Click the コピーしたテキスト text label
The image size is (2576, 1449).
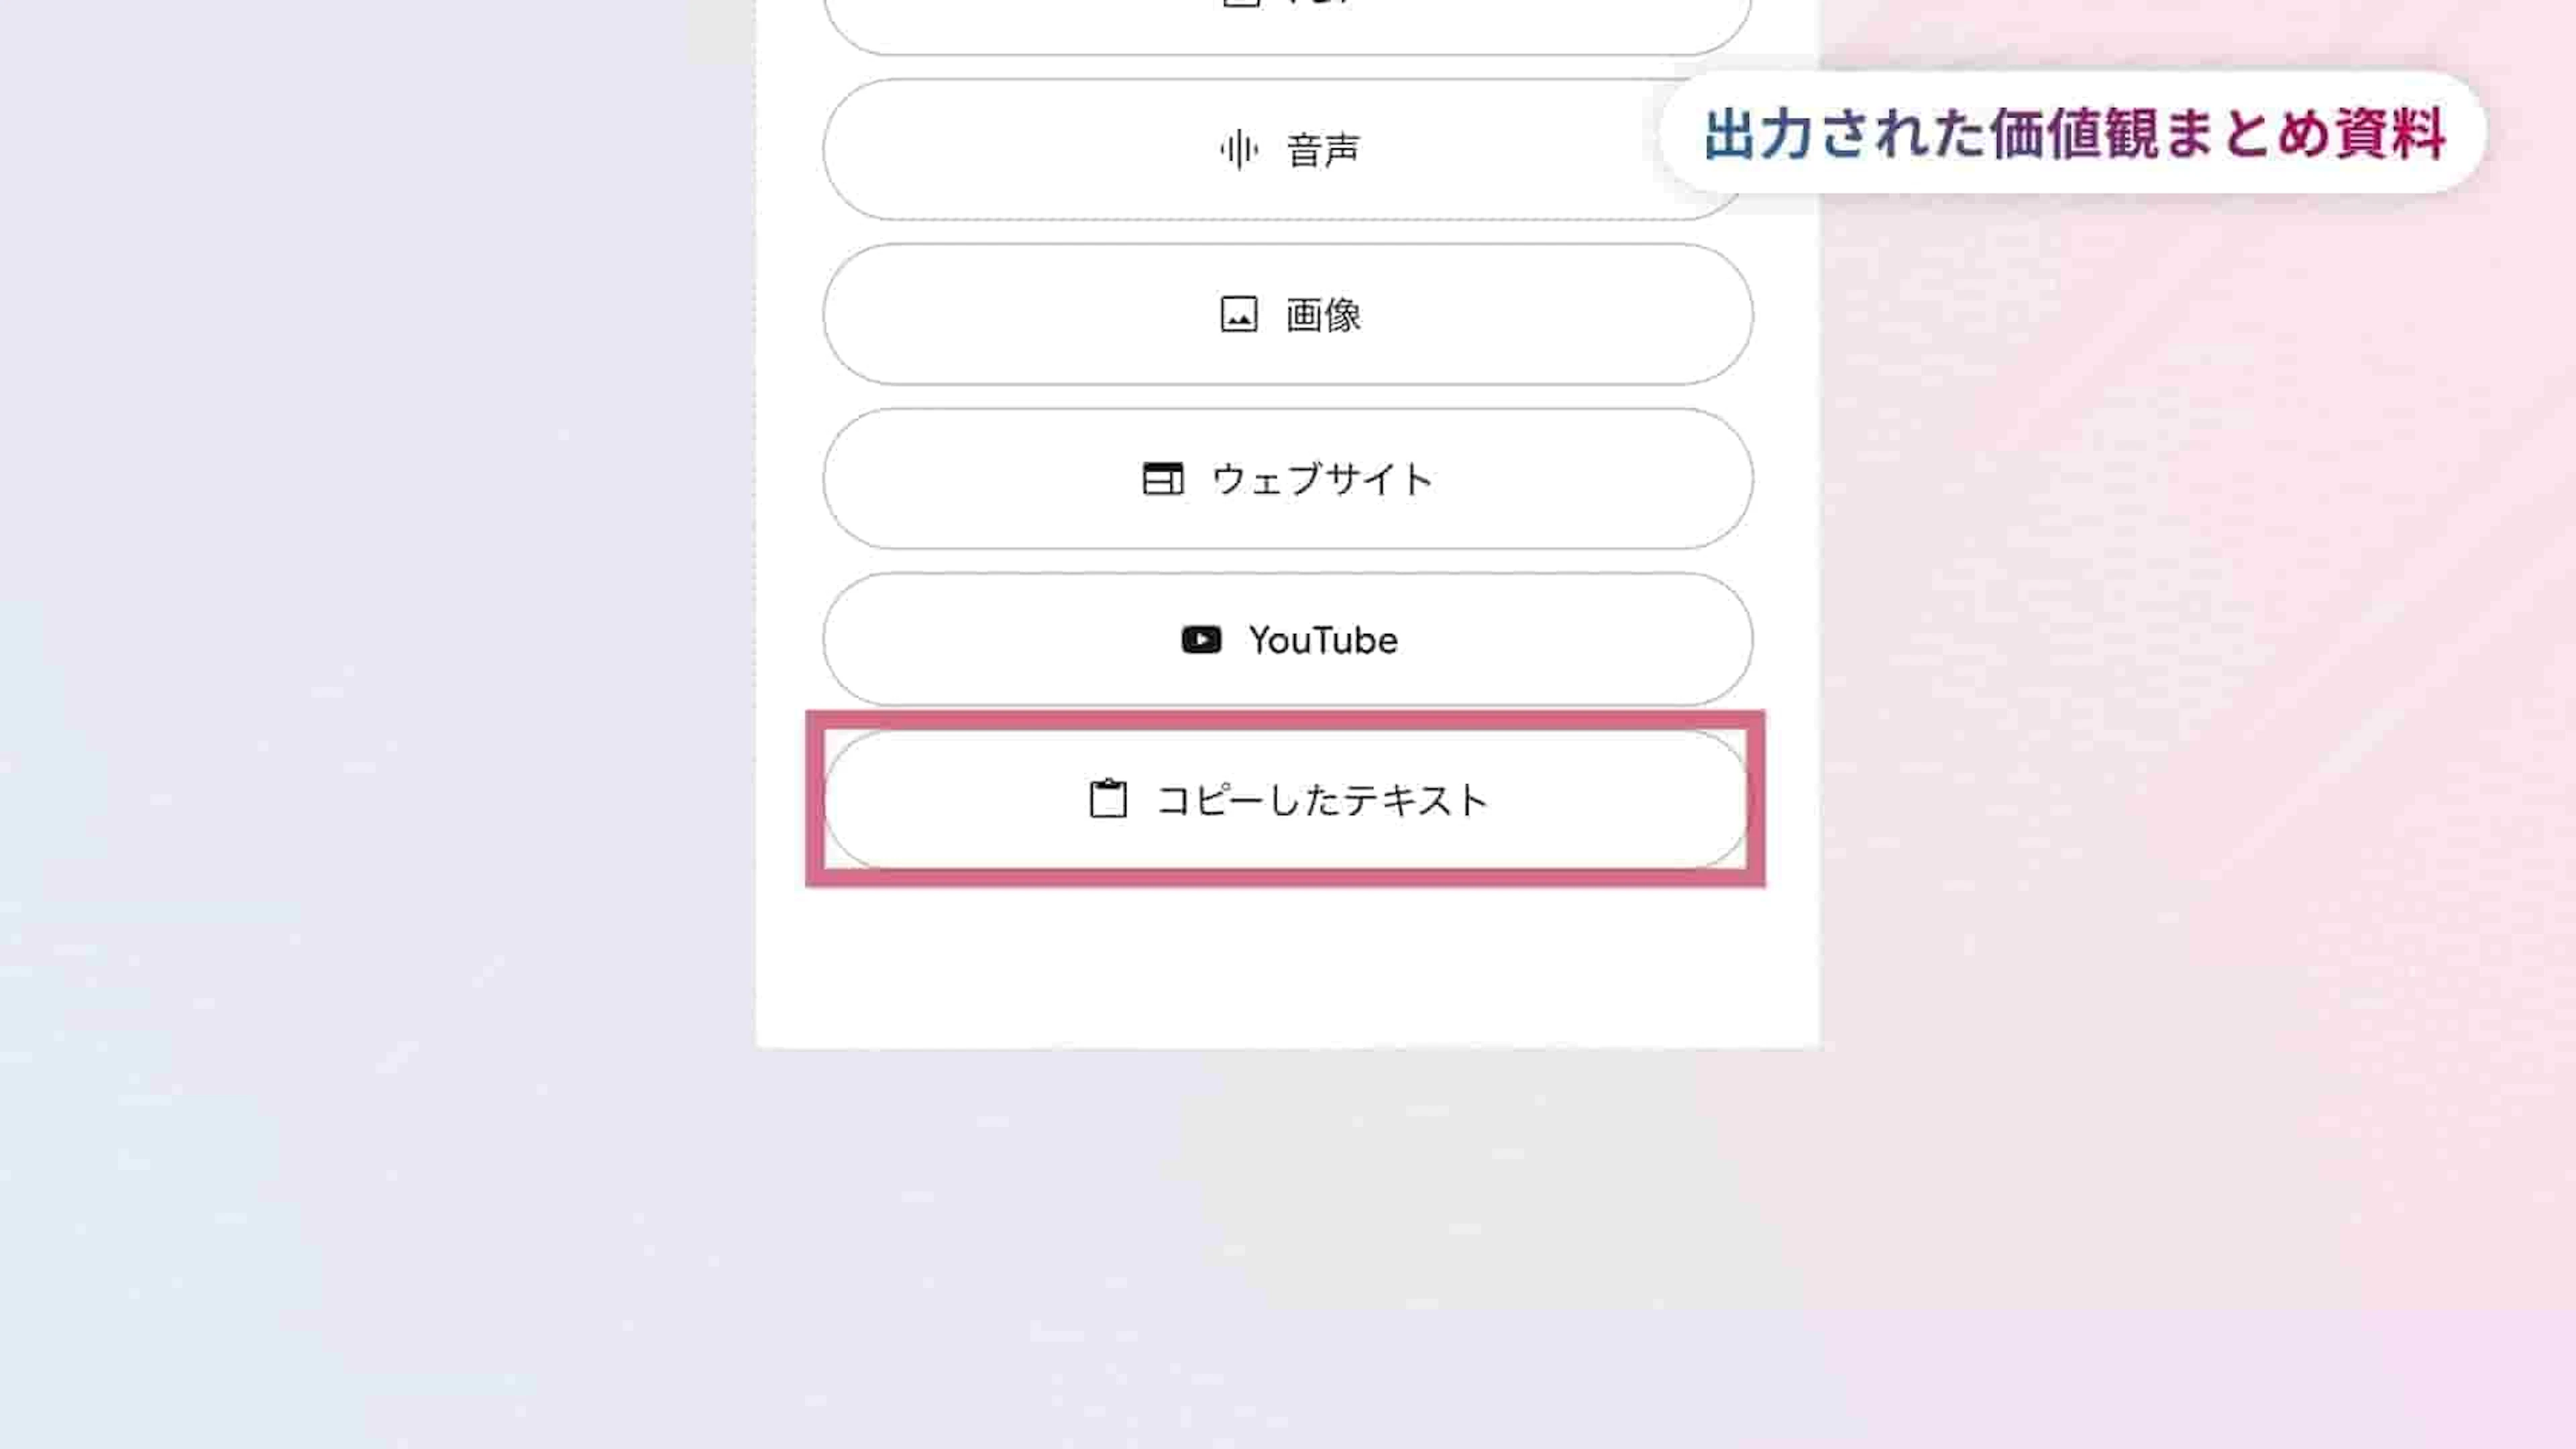coord(1323,800)
